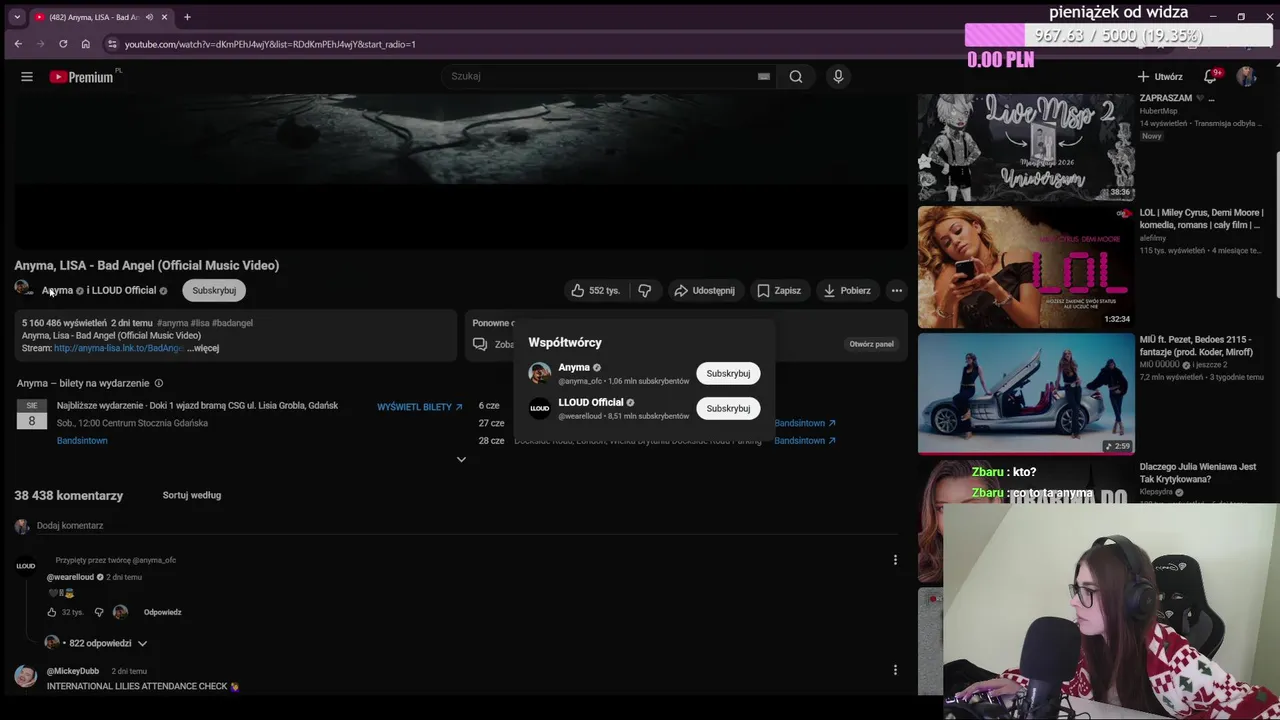Click Otwórz panel button
This screenshot has height=720, width=1280.
pyautogui.click(x=871, y=344)
